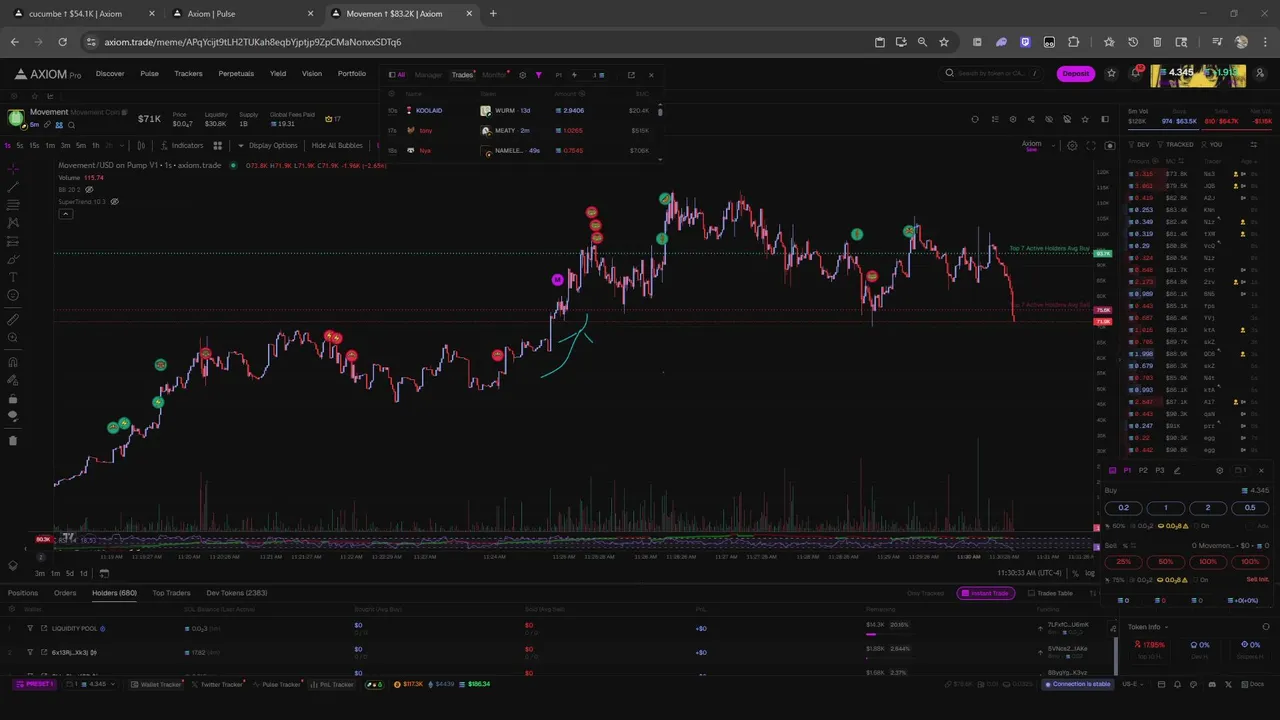Click the pink filter funnel icon
1280x720 pixels.
[538, 75]
